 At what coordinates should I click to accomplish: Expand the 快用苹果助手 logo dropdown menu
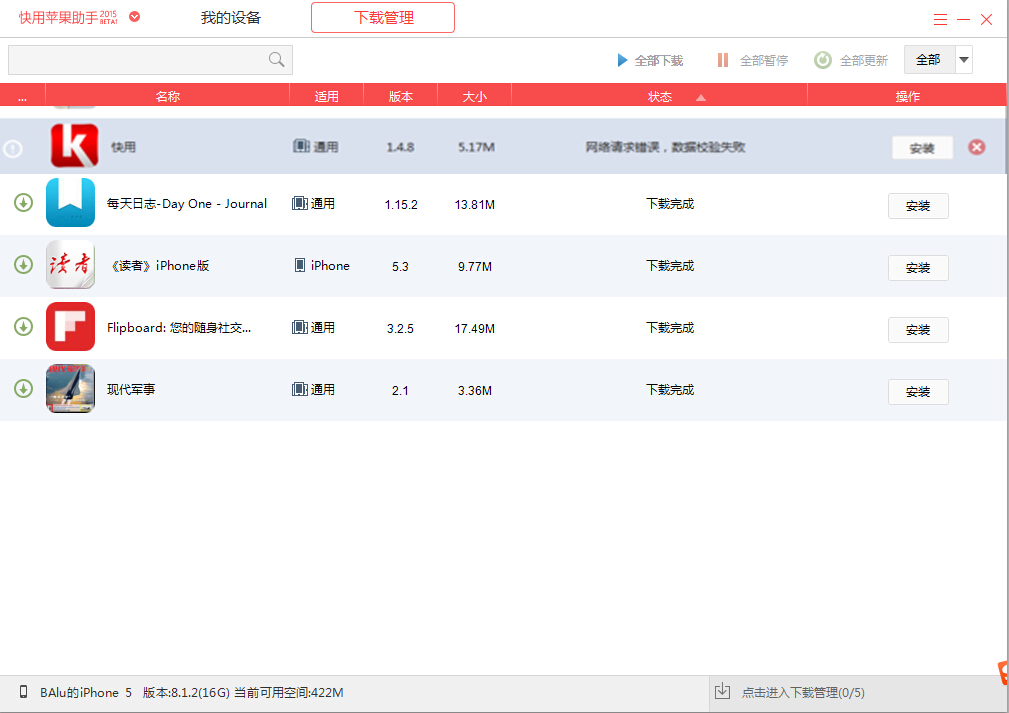(x=135, y=17)
